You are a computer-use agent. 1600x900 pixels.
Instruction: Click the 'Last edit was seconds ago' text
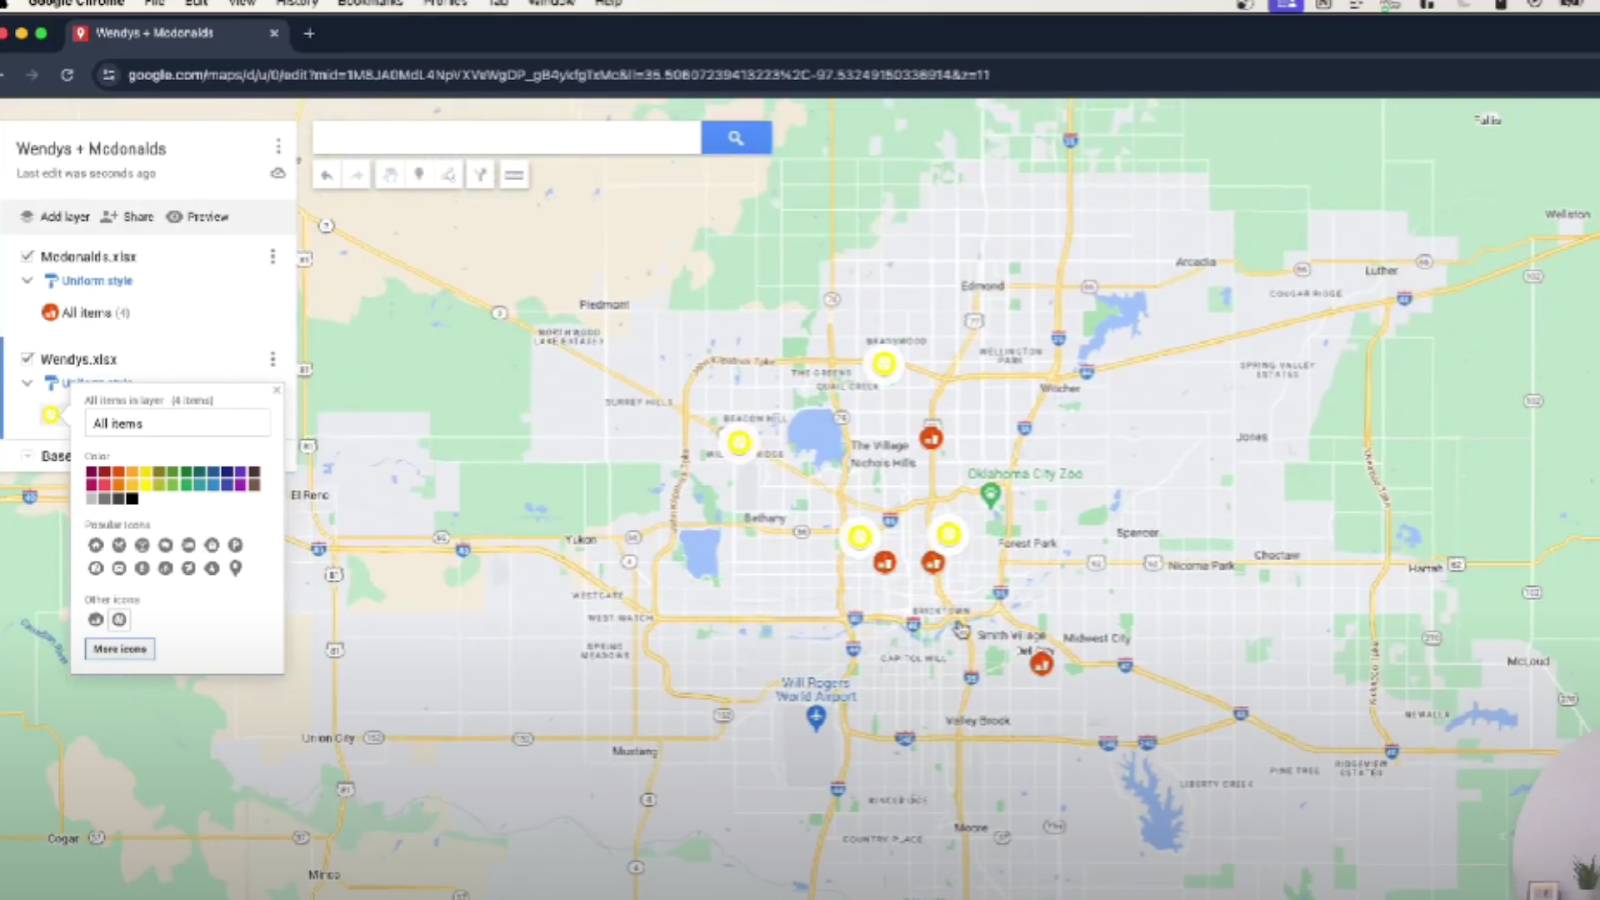tap(86, 173)
